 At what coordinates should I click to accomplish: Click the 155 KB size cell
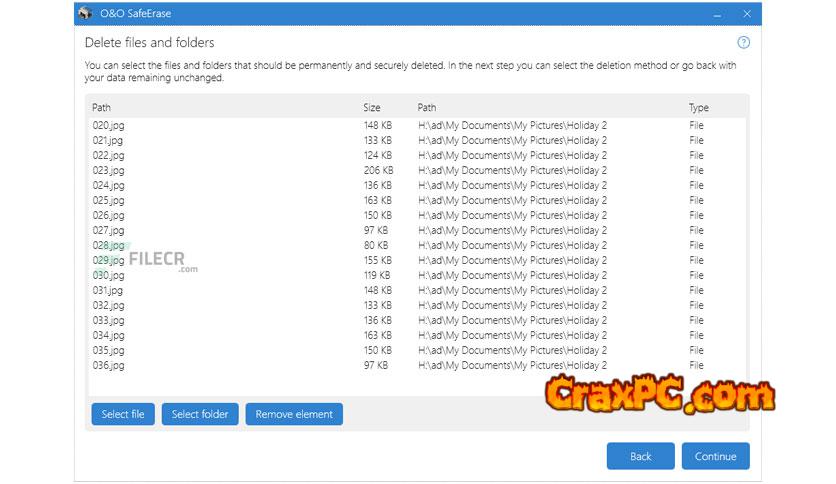[x=378, y=260]
